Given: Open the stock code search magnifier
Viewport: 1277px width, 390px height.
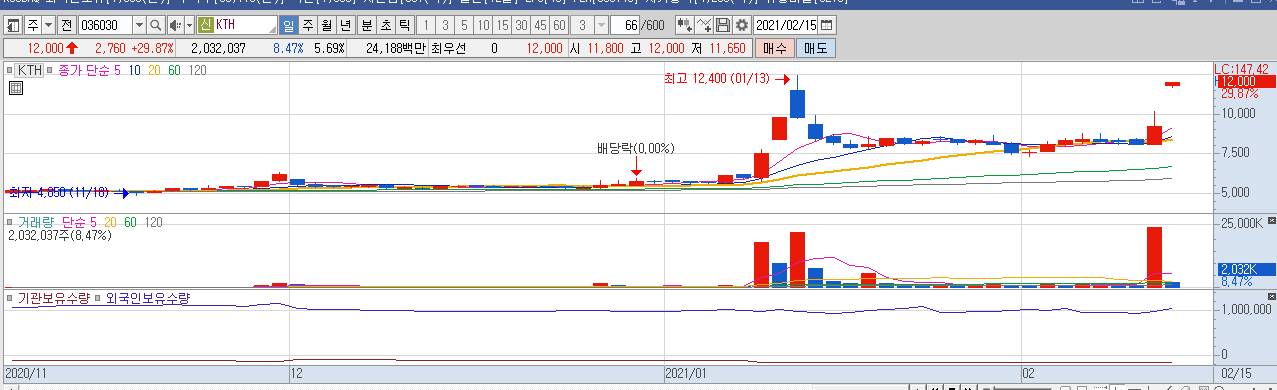Looking at the screenshot, I should pos(155,25).
